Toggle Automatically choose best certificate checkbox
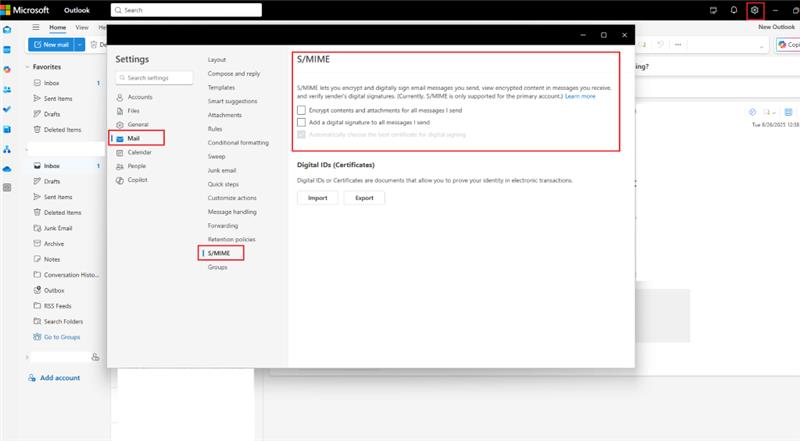Image resolution: width=800 pixels, height=441 pixels. (302, 135)
